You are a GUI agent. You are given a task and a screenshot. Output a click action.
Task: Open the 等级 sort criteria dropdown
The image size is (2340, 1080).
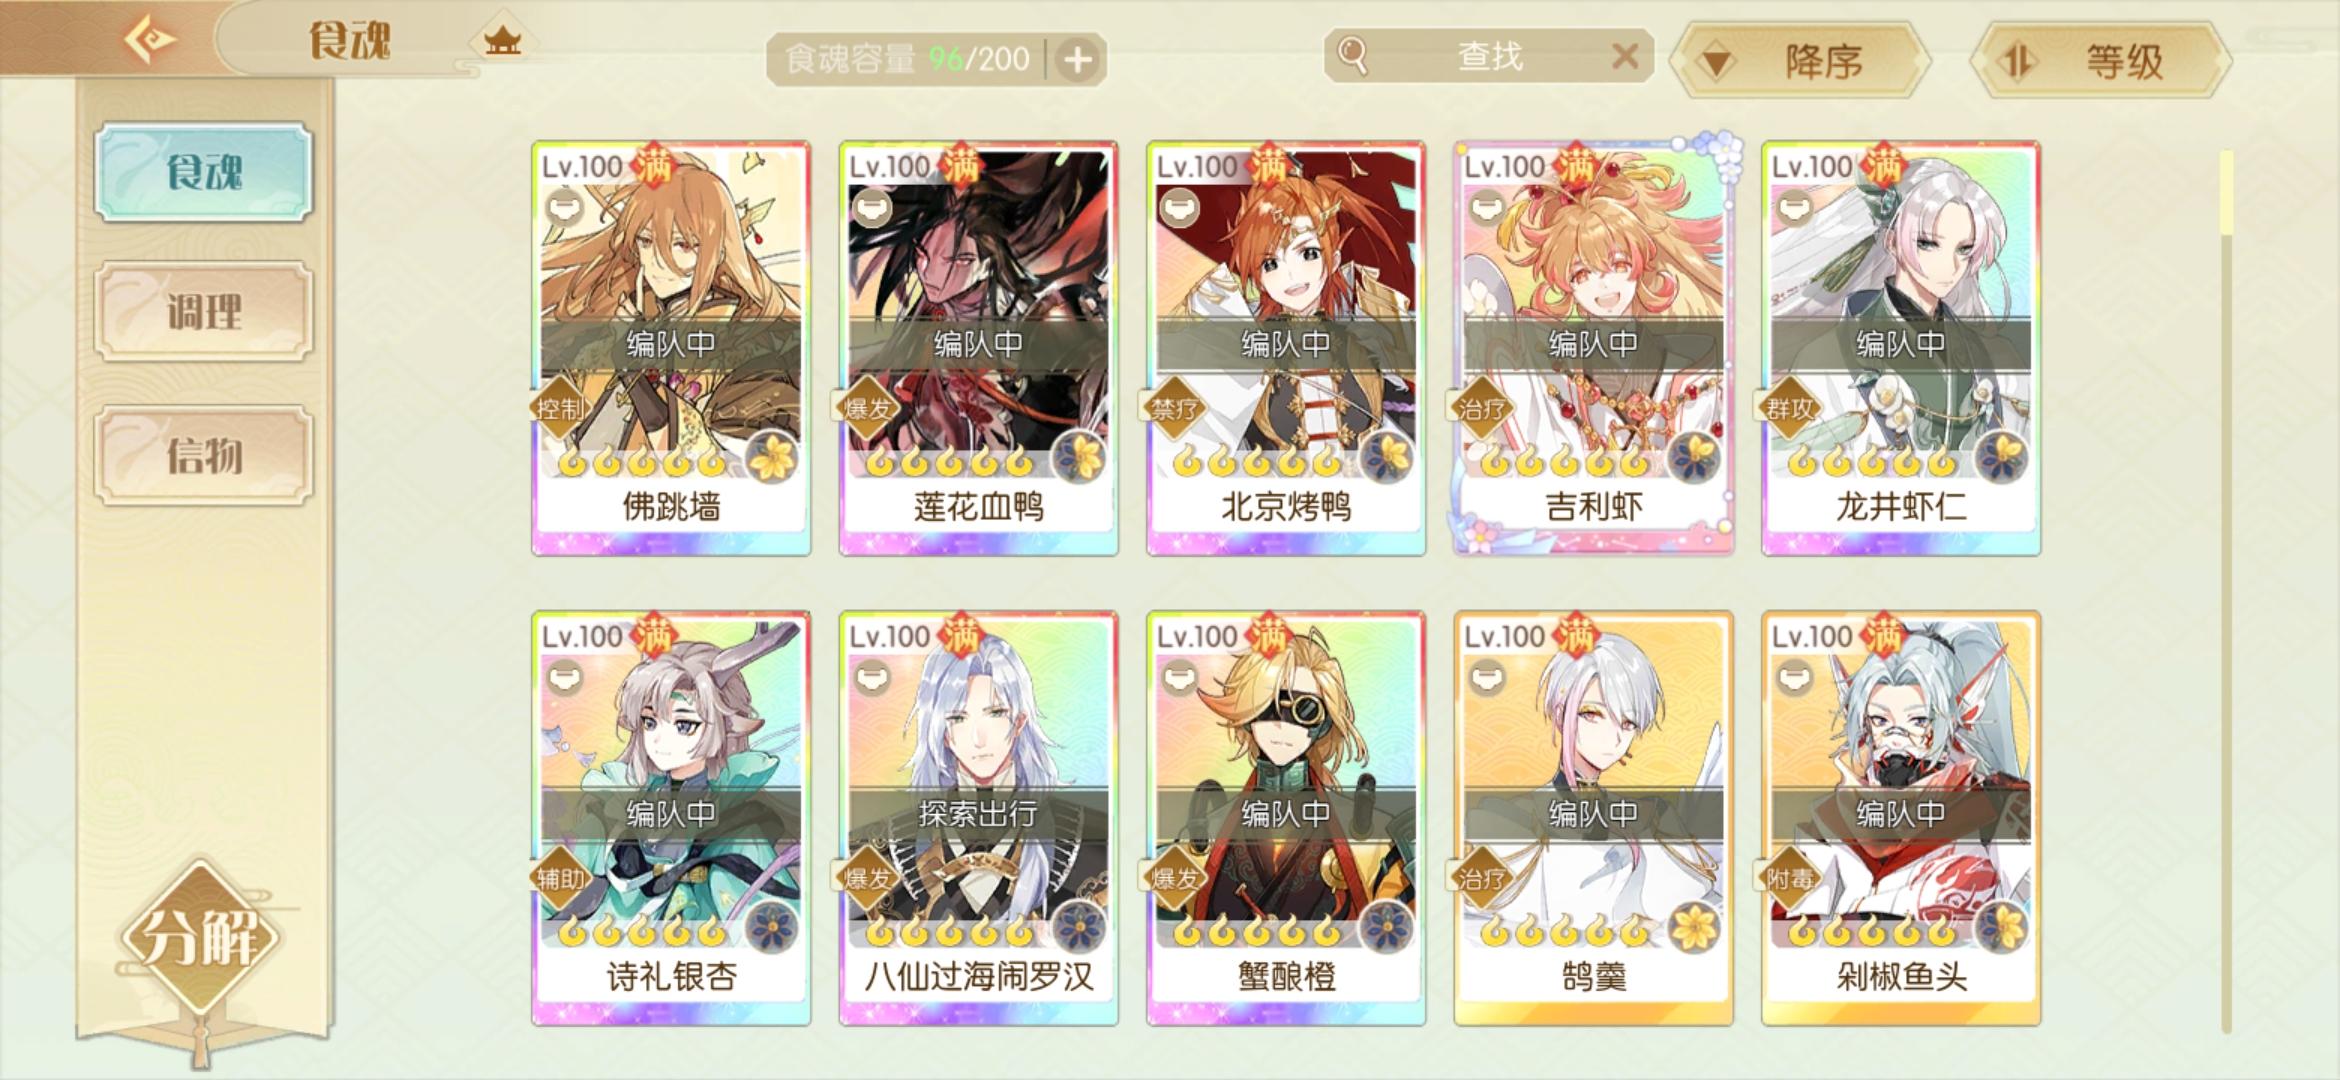point(2102,62)
